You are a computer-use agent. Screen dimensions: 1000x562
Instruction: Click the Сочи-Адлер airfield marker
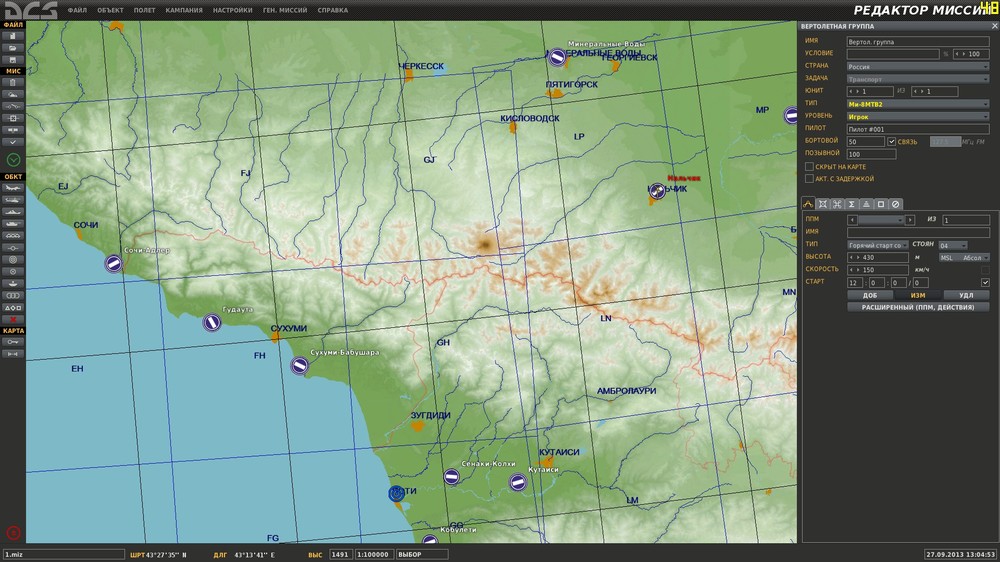click(114, 263)
